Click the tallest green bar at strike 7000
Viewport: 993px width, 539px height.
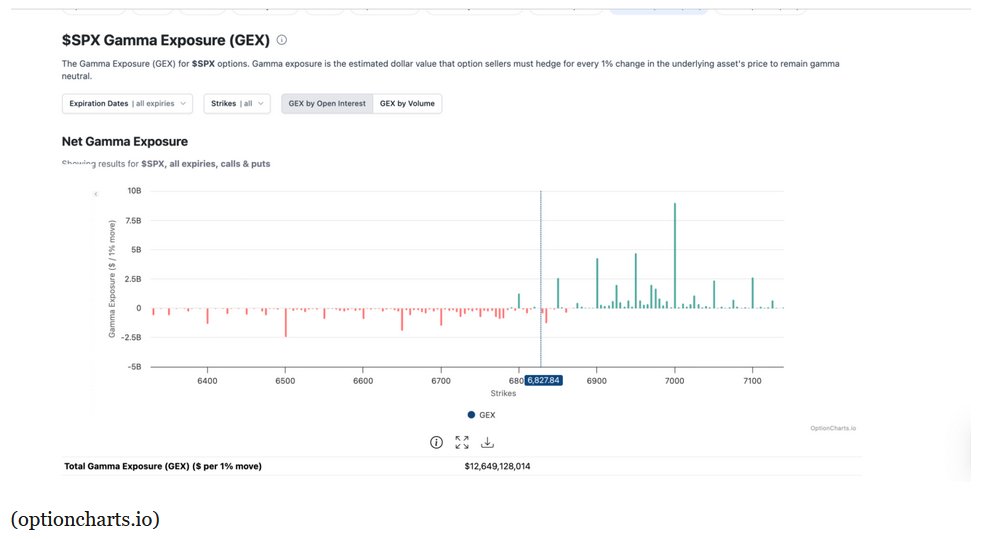click(675, 256)
